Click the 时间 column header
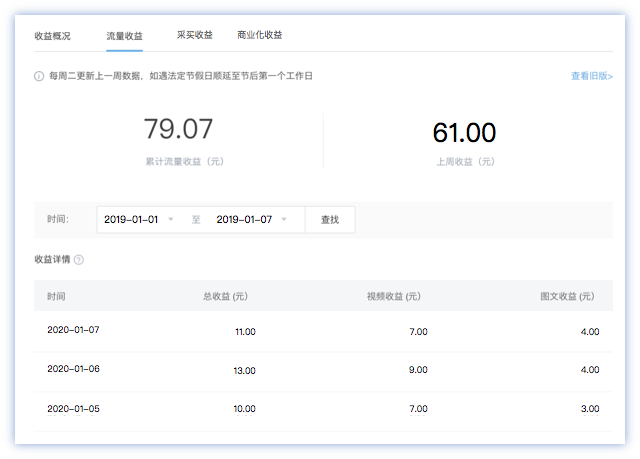The image size is (640, 459). [56, 296]
